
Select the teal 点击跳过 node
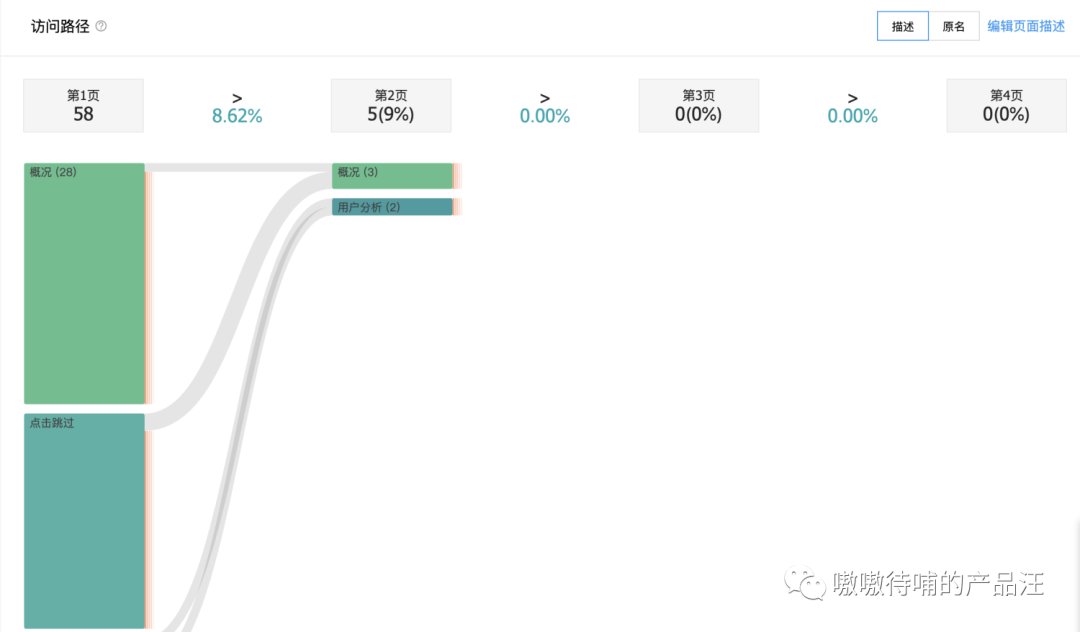(84, 520)
